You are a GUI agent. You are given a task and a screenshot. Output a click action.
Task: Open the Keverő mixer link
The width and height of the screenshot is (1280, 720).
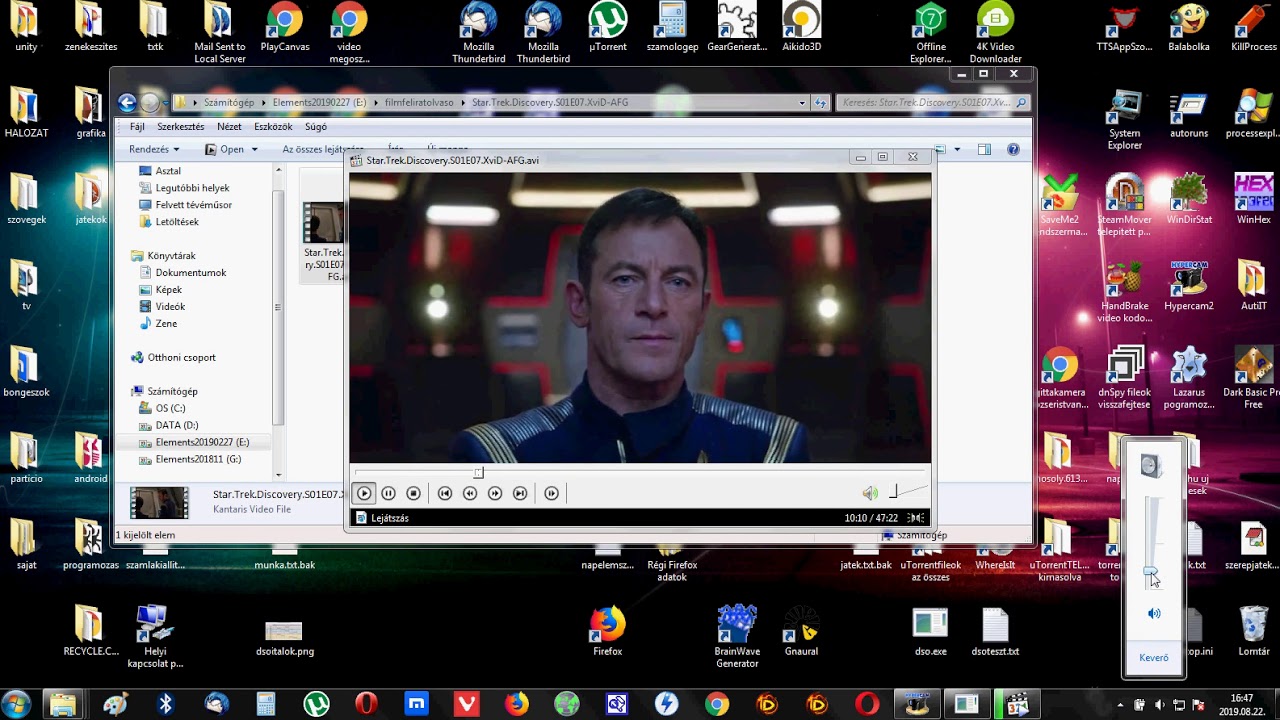[x=1154, y=658]
